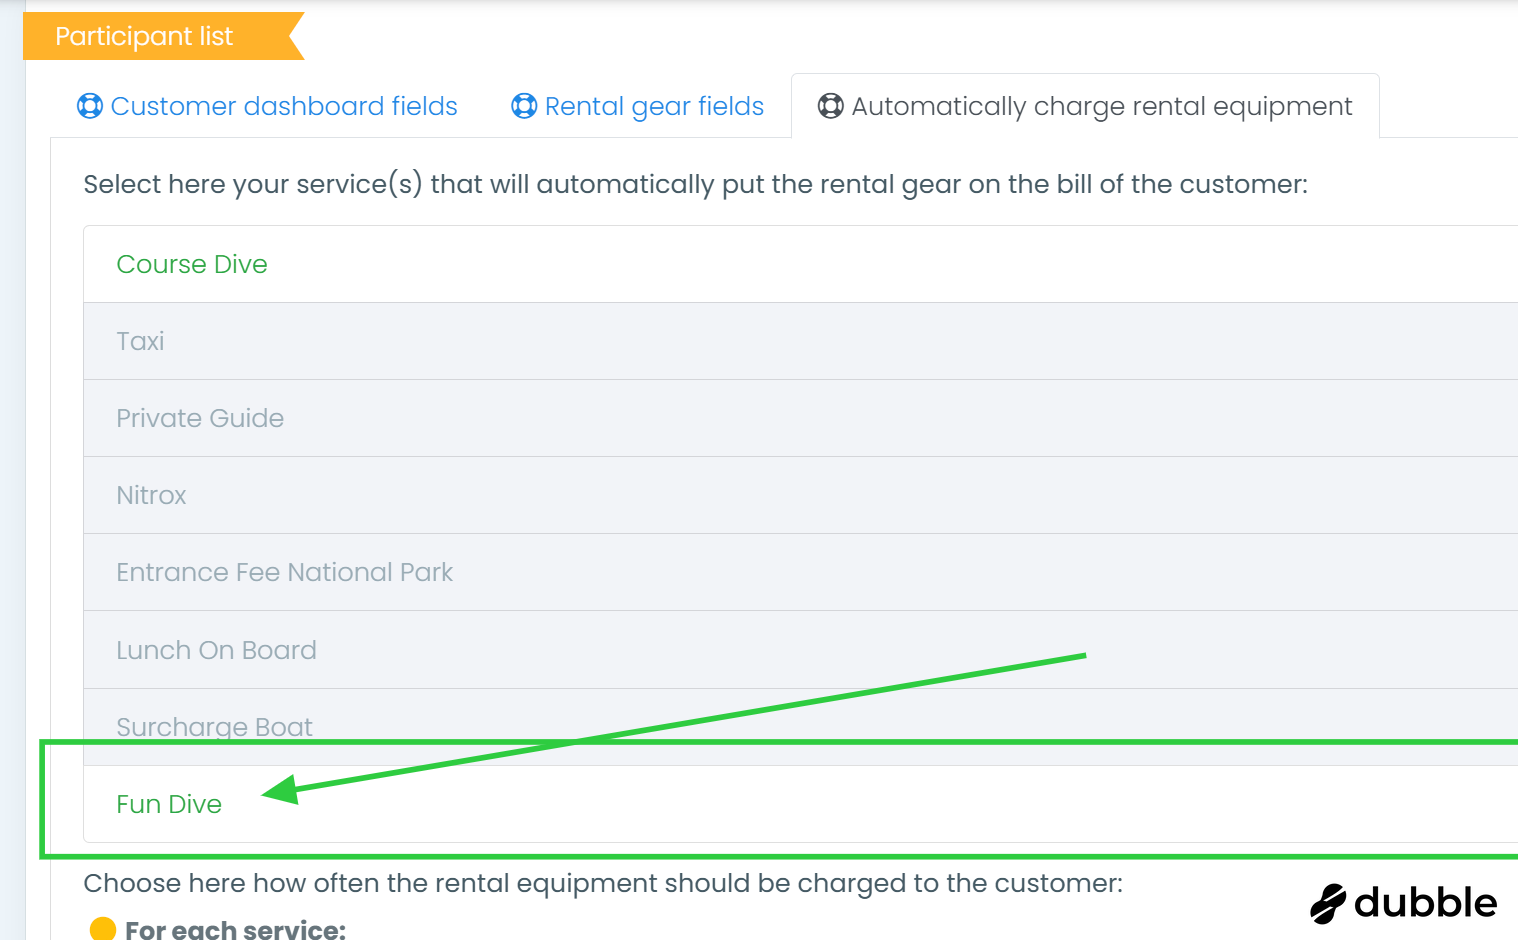Select Private Guide in the service list
The image size is (1518, 940).
[x=200, y=418]
